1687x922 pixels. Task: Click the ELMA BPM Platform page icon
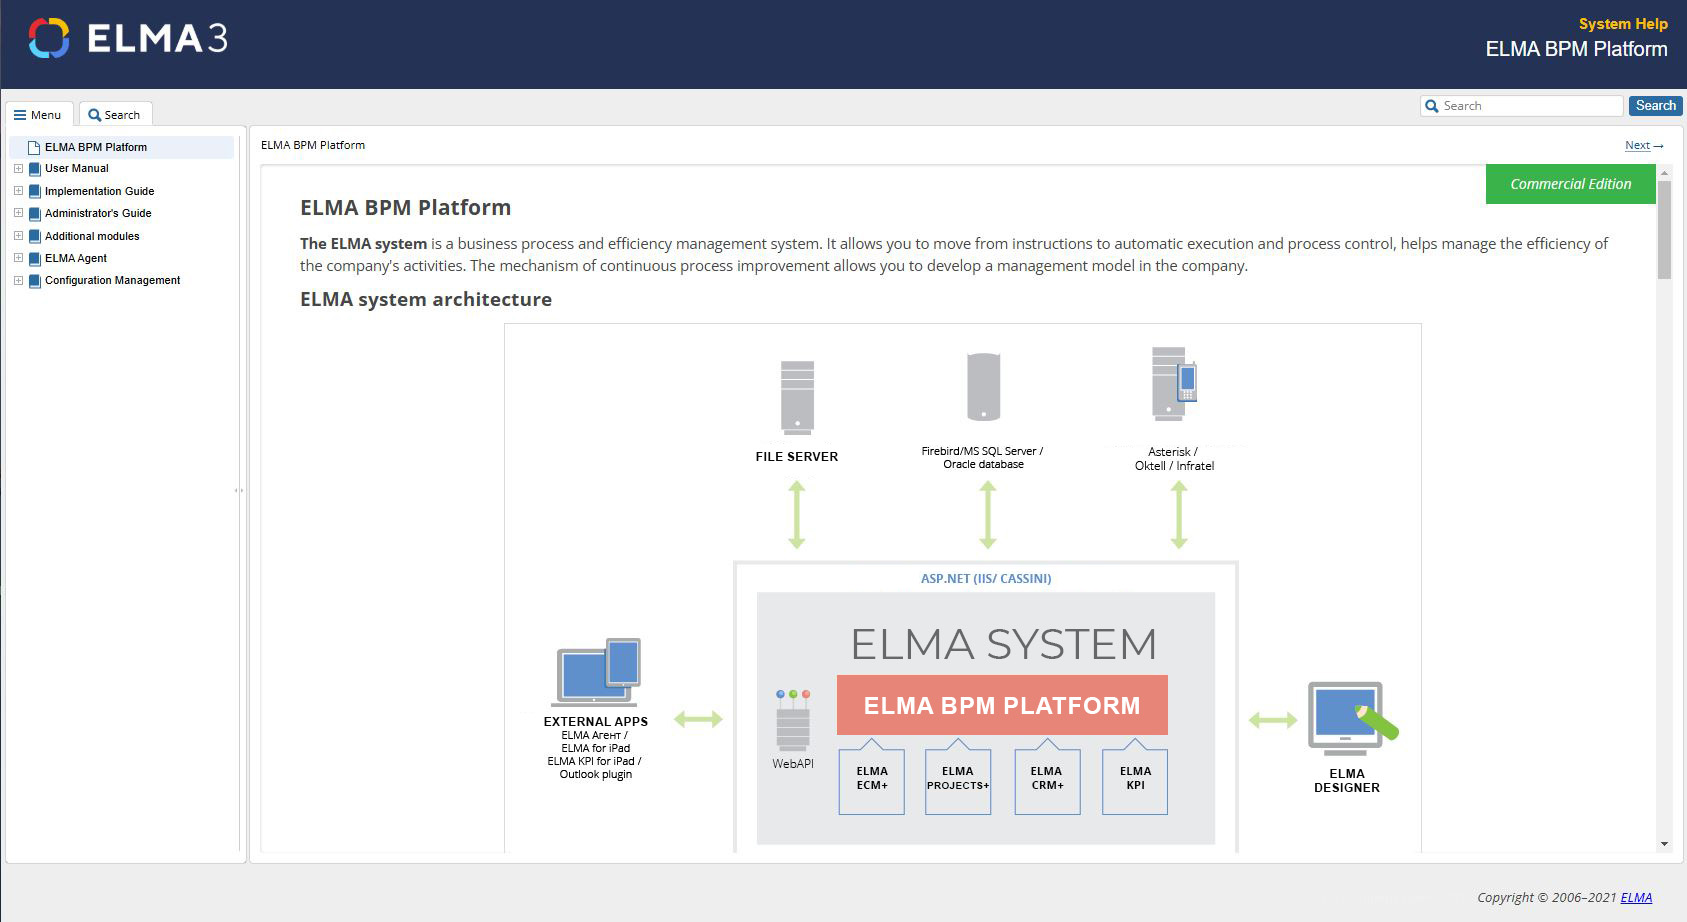pos(34,147)
